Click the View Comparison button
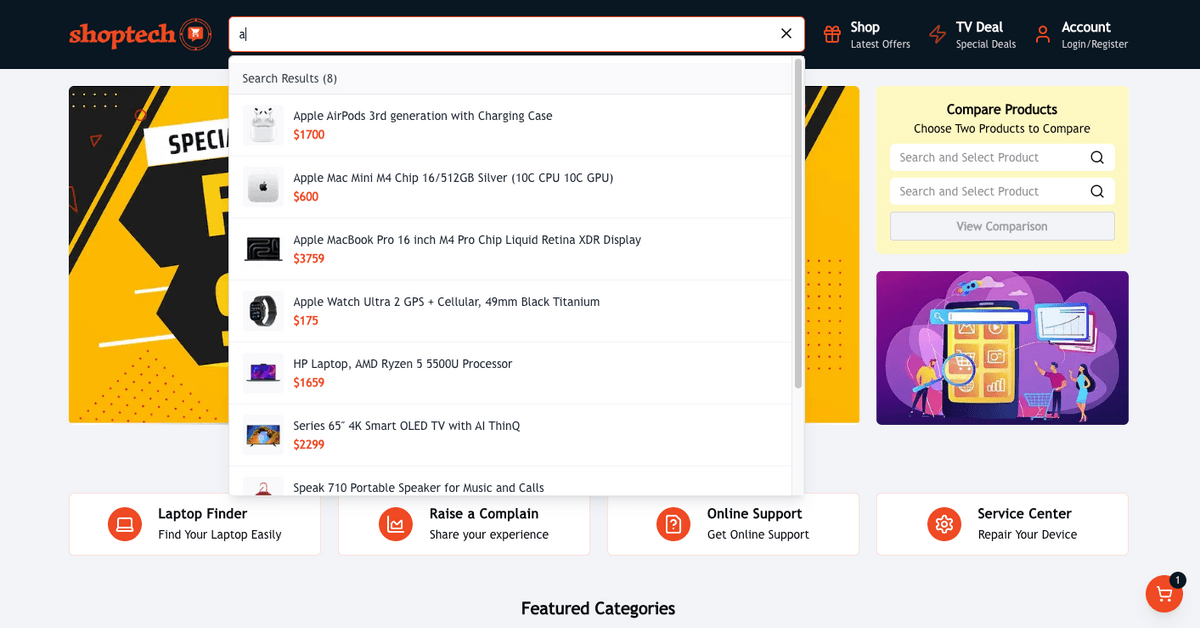This screenshot has width=1200, height=628. click(1002, 226)
